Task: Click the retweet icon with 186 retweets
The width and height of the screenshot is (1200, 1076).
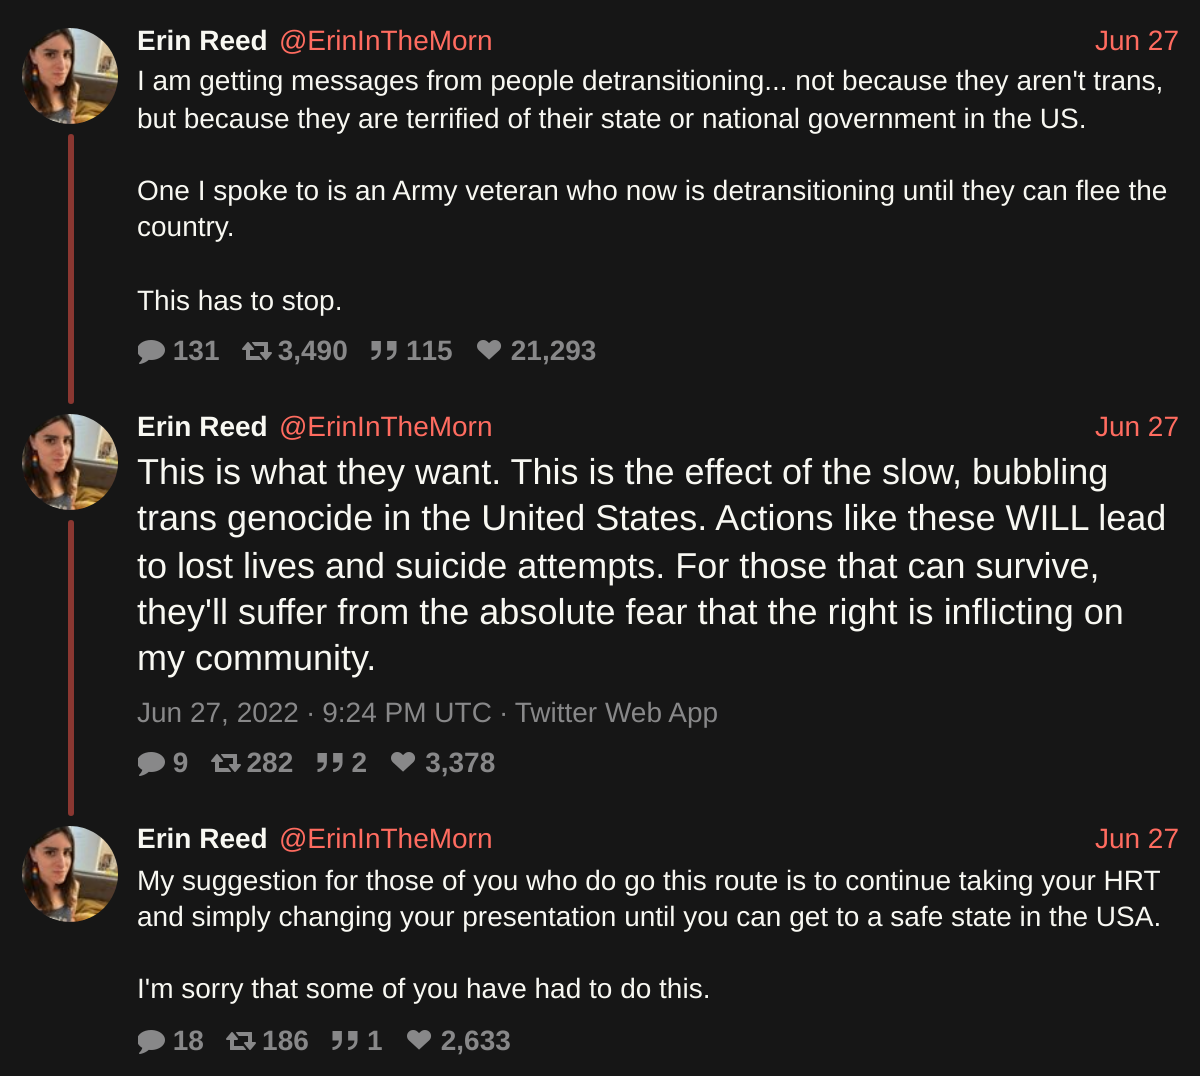Action: tap(241, 1041)
